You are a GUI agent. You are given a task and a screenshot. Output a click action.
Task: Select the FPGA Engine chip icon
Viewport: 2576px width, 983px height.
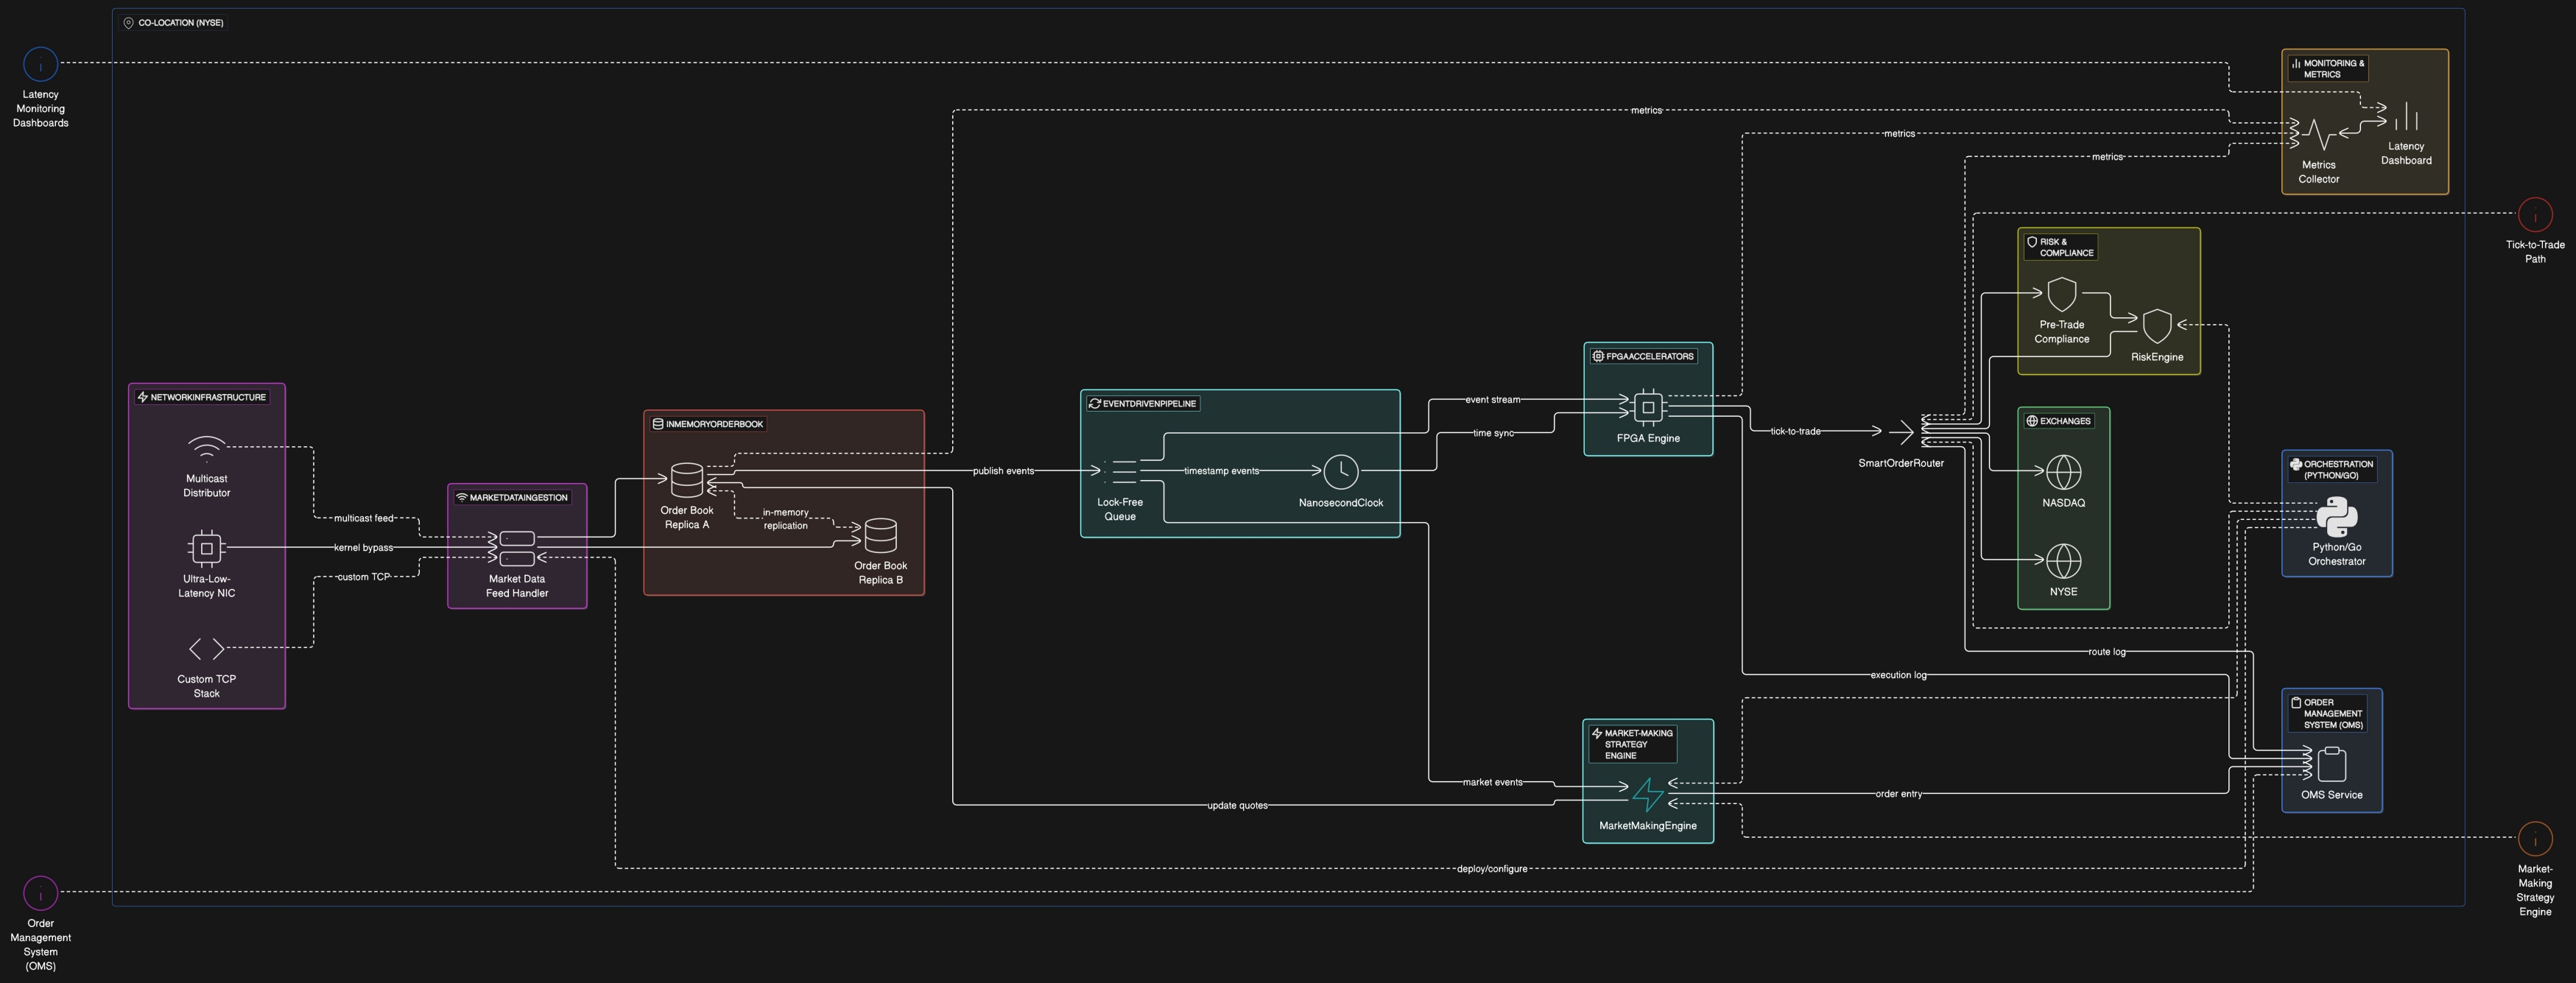[x=1648, y=407]
